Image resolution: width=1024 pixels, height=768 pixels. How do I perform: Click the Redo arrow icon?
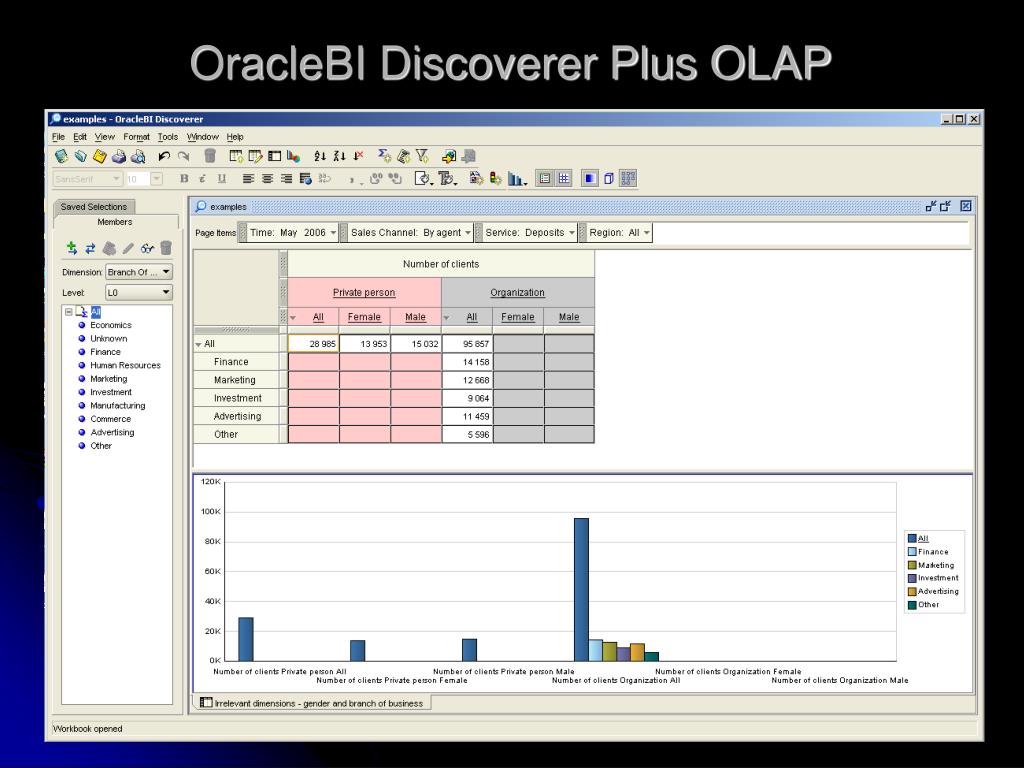pyautogui.click(x=184, y=156)
